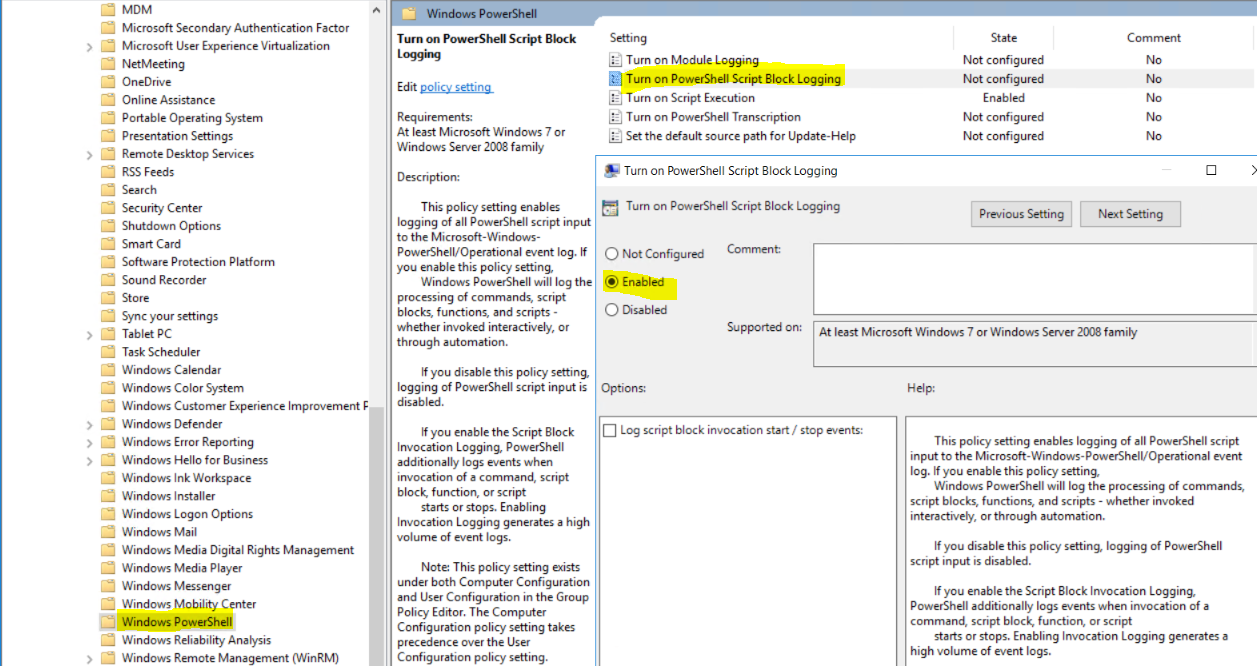The image size is (1257, 666).
Task: Click the dialog header policy icon
Action: coord(609,208)
